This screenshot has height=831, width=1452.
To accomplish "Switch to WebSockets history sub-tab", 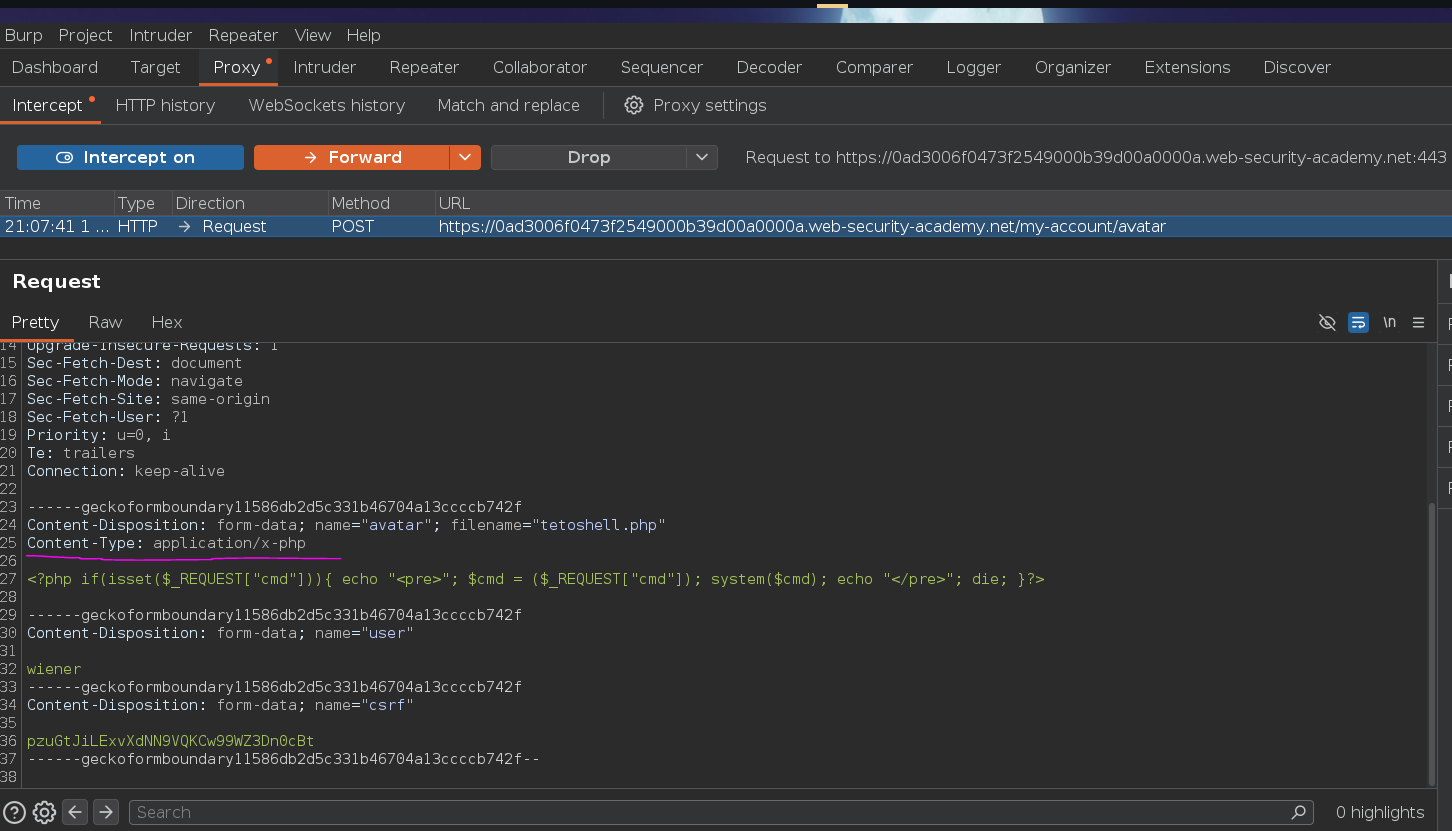I will pos(326,105).
